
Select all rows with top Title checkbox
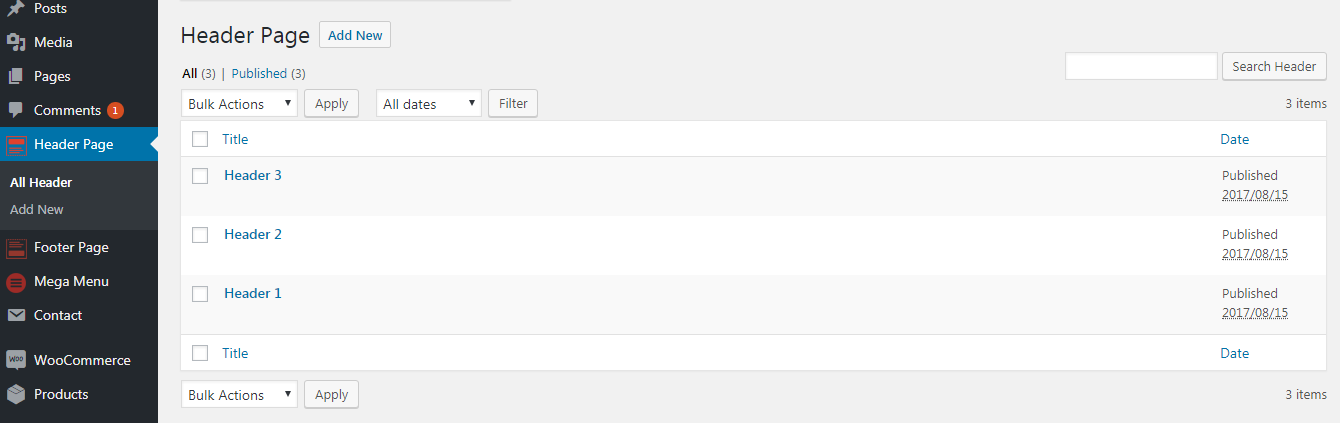click(200, 139)
